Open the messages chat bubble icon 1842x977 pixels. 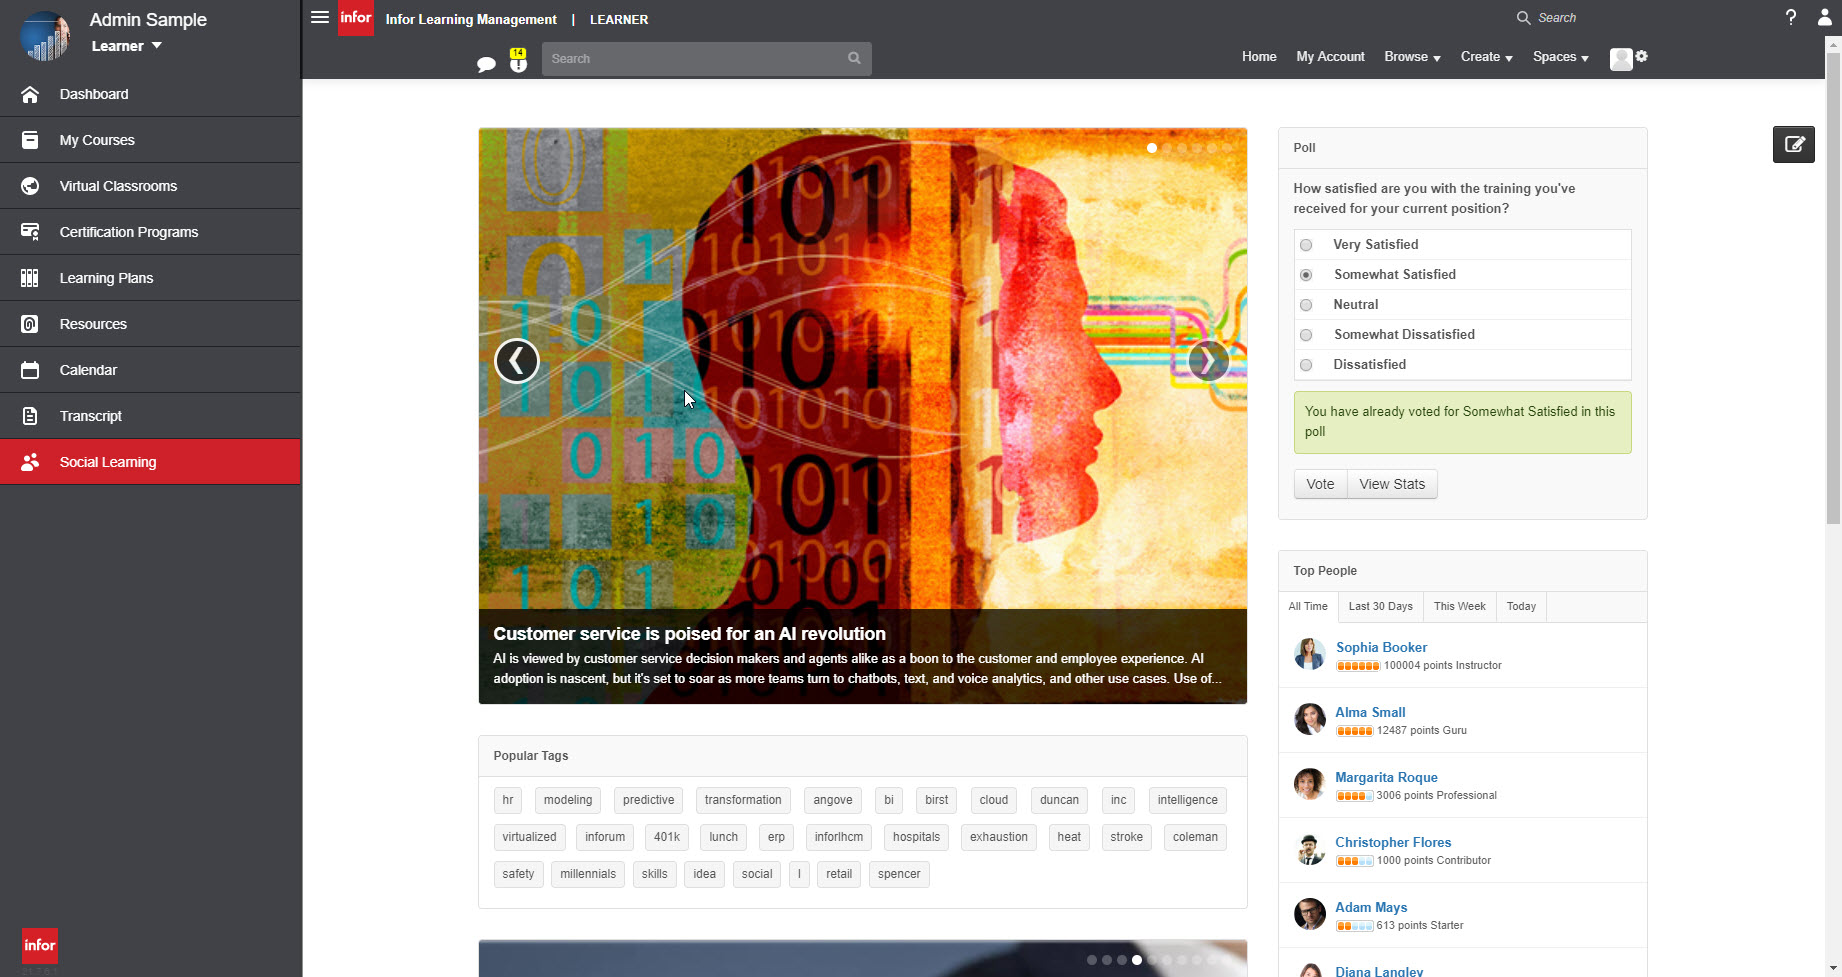tap(487, 63)
